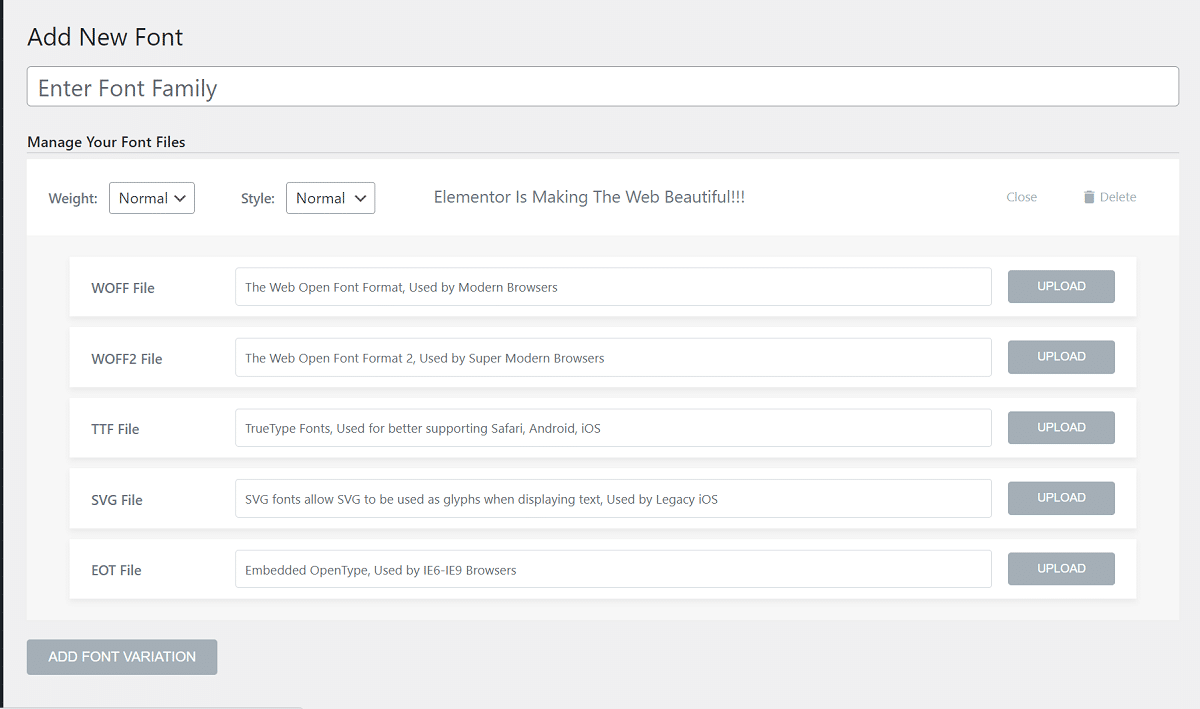This screenshot has width=1200, height=709.
Task: Upload an SVG font file
Action: (x=1060, y=498)
